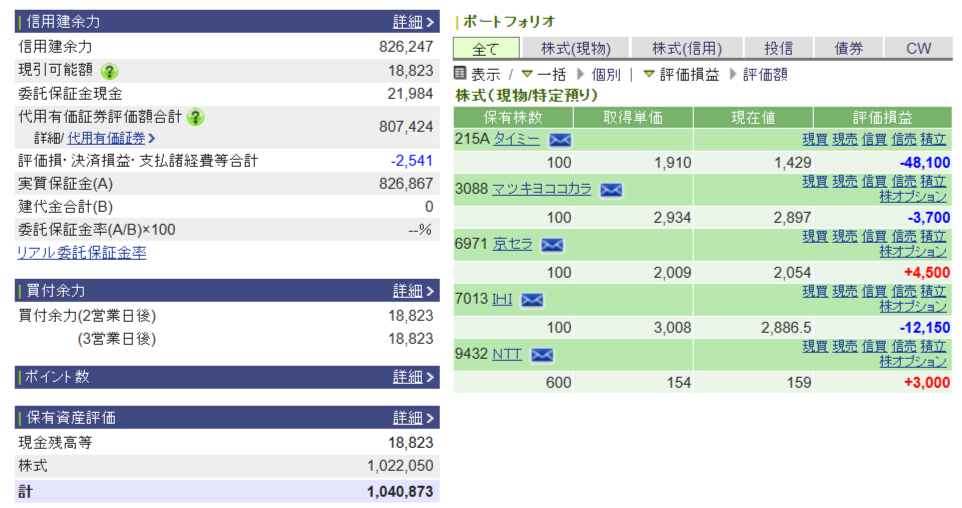Open the 投信 portfolio tab

(x=778, y=48)
